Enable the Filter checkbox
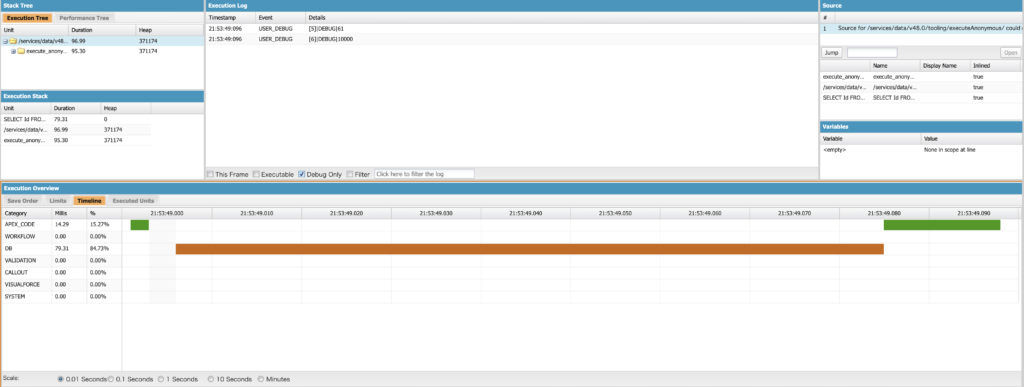The height and width of the screenshot is (387, 1024). 350,174
